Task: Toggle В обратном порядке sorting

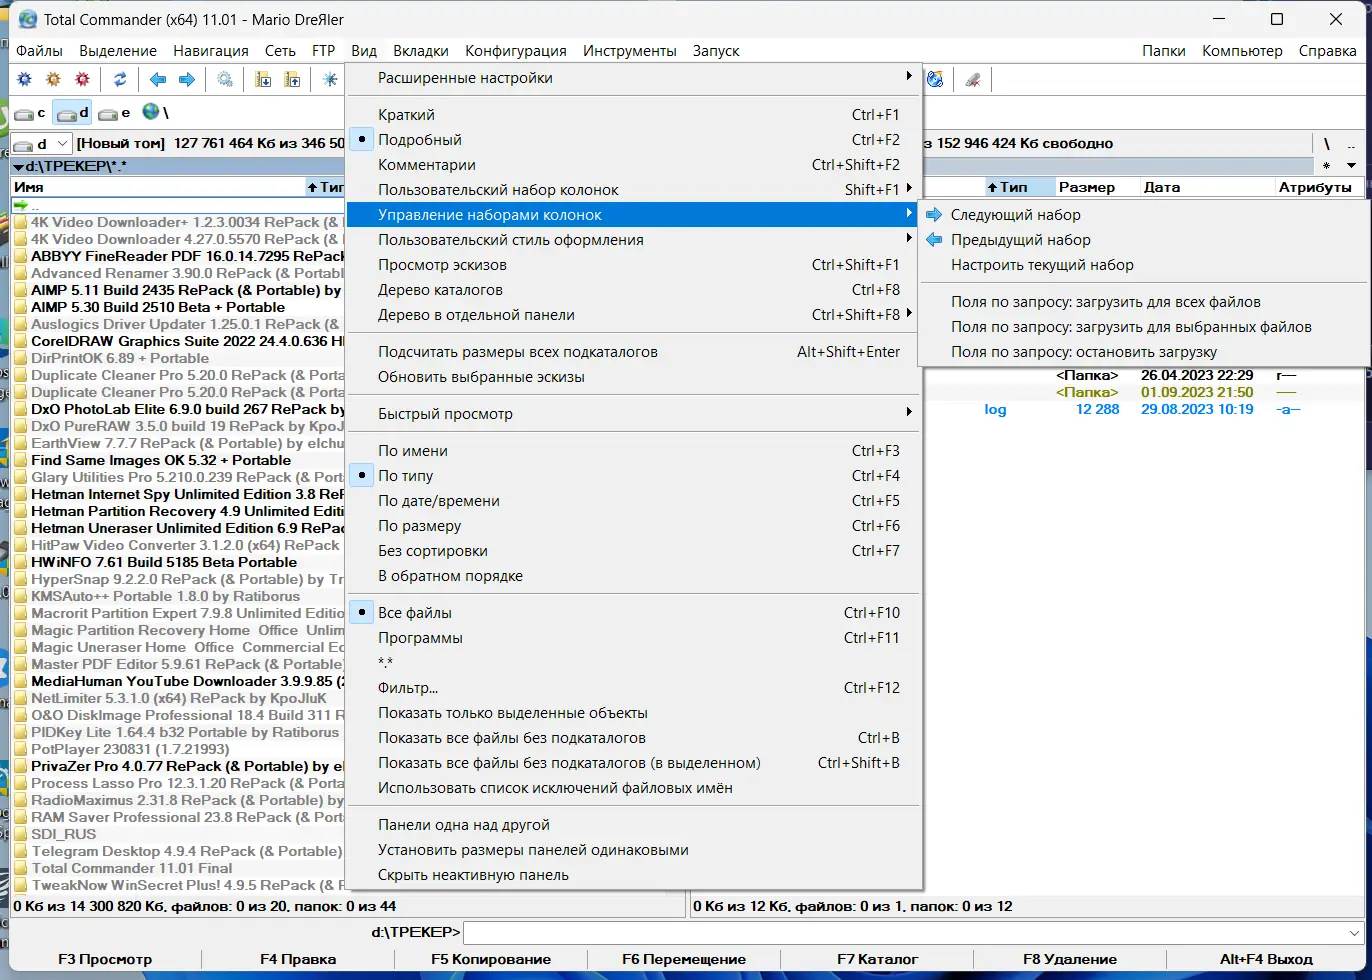Action: coord(632,576)
